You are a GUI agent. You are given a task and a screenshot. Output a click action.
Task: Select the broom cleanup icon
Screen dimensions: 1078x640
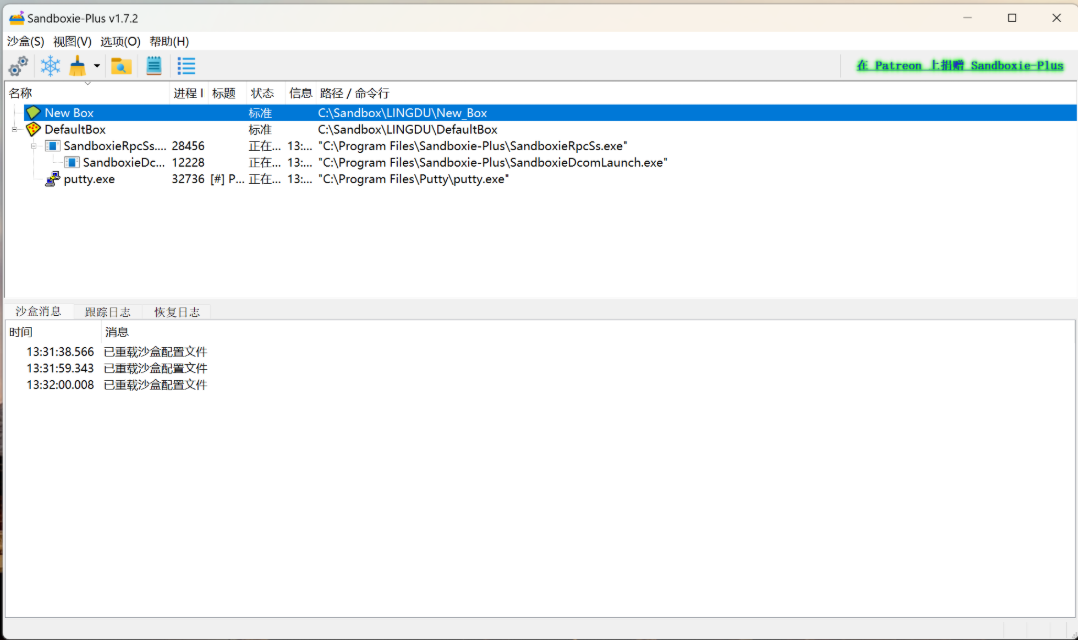78,65
